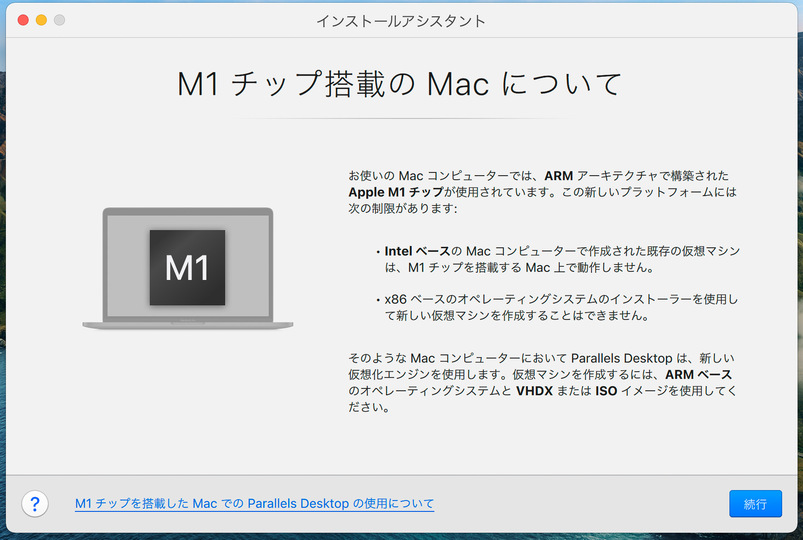Open the M1 Mac Parallels Desktop usage link
The width and height of the screenshot is (803, 540).
(x=255, y=504)
